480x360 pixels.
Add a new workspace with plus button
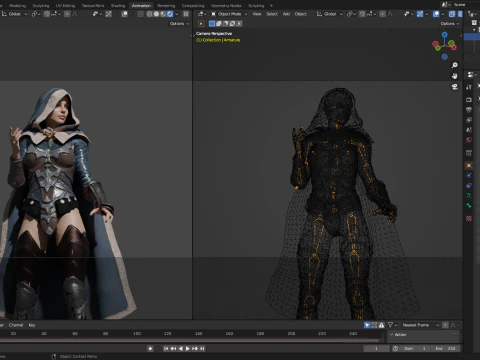[x=271, y=6]
